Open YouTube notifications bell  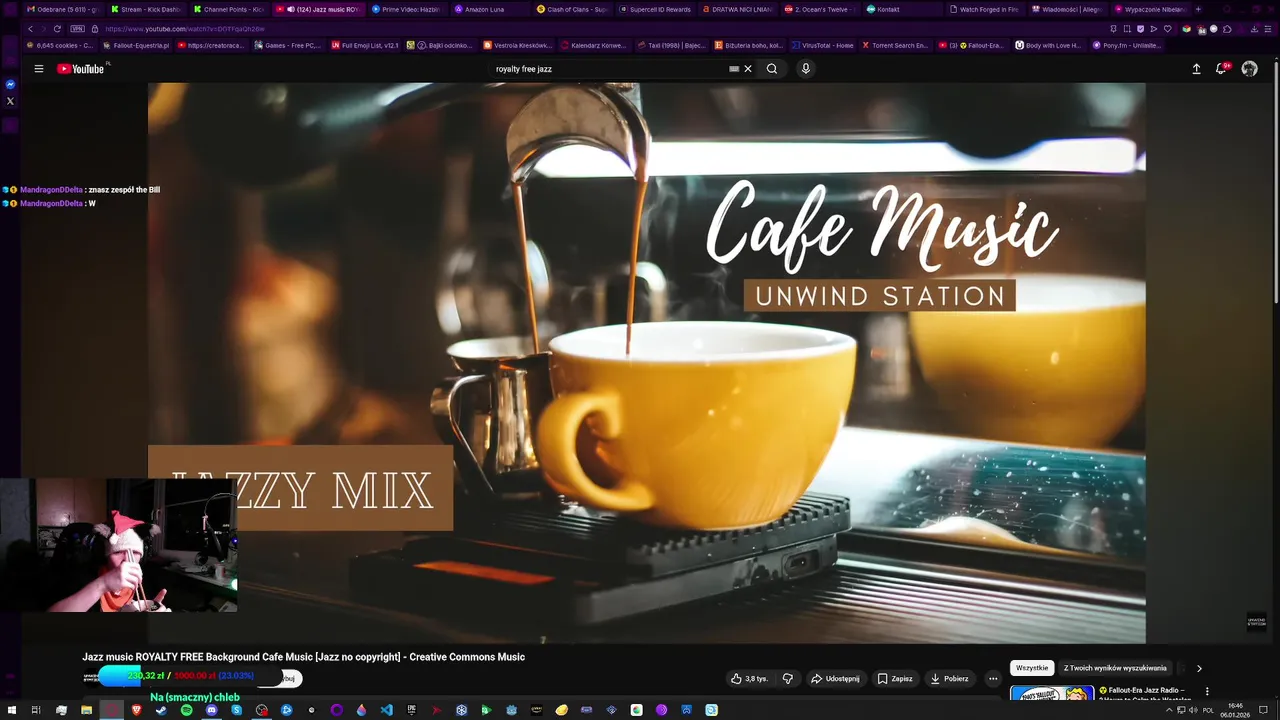pyautogui.click(x=1222, y=68)
